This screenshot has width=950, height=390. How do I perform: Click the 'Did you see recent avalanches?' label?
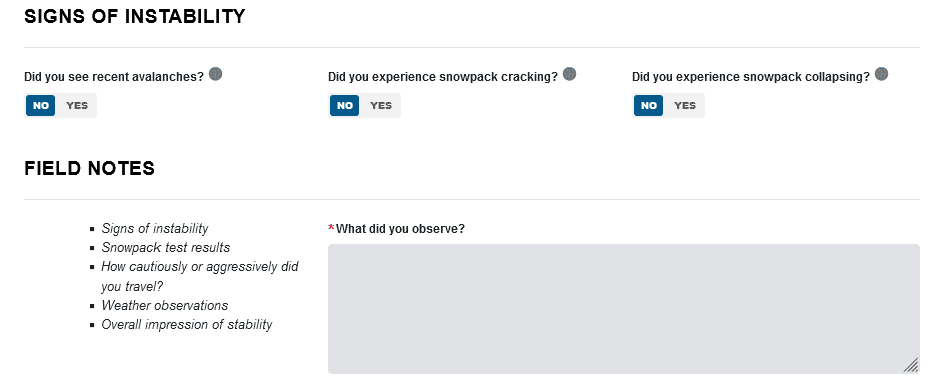click(114, 77)
